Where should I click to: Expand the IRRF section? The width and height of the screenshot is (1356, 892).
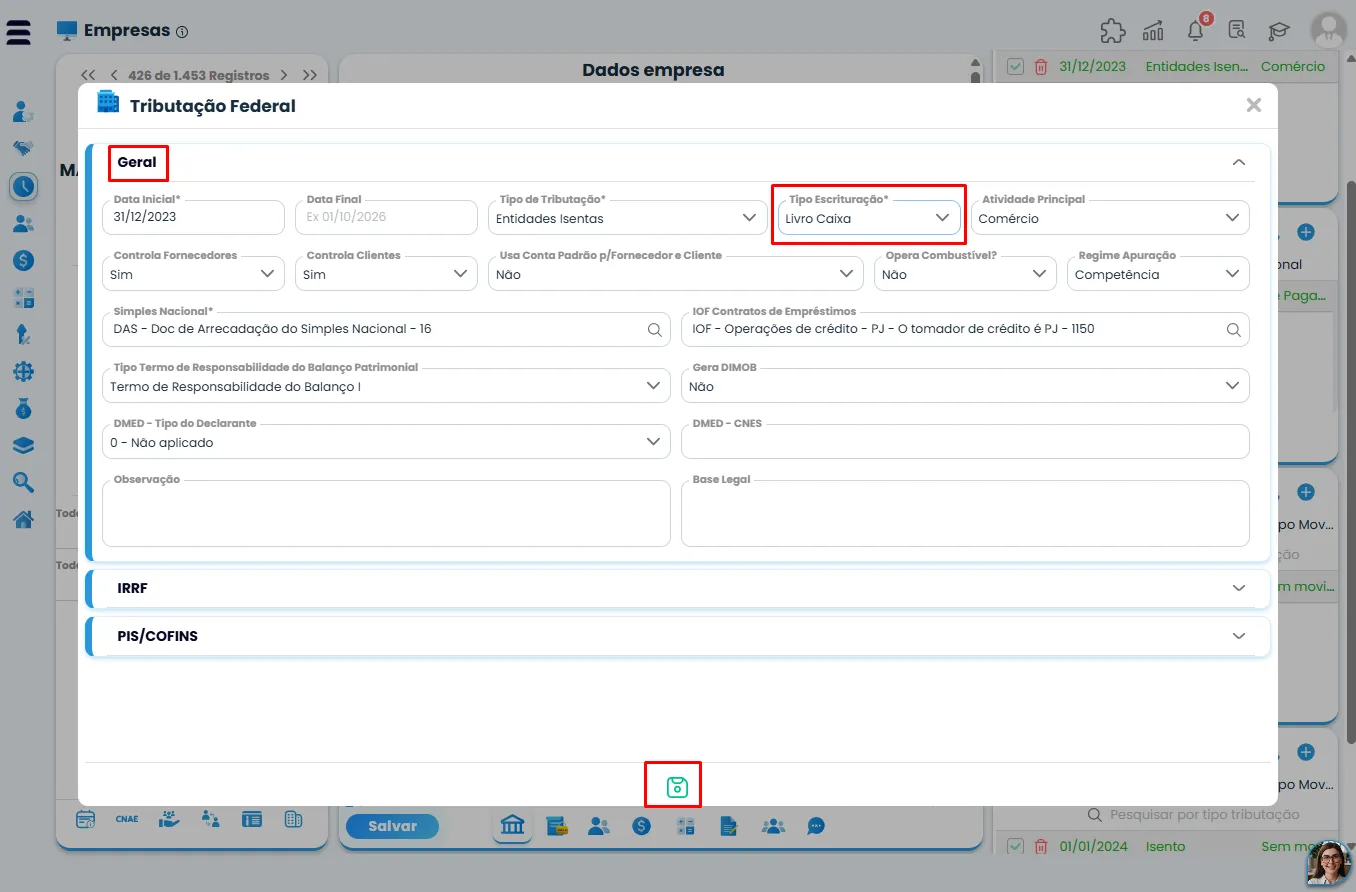[1239, 588]
